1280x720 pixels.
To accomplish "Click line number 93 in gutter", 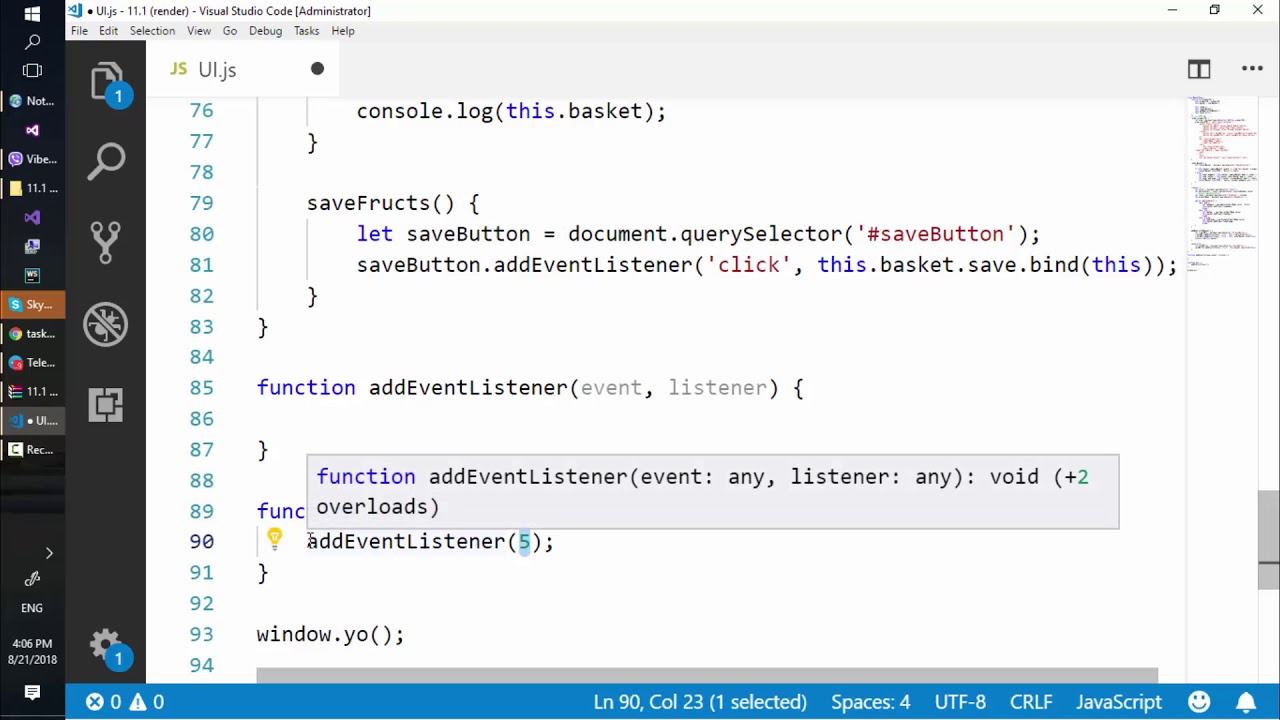I will [201, 634].
